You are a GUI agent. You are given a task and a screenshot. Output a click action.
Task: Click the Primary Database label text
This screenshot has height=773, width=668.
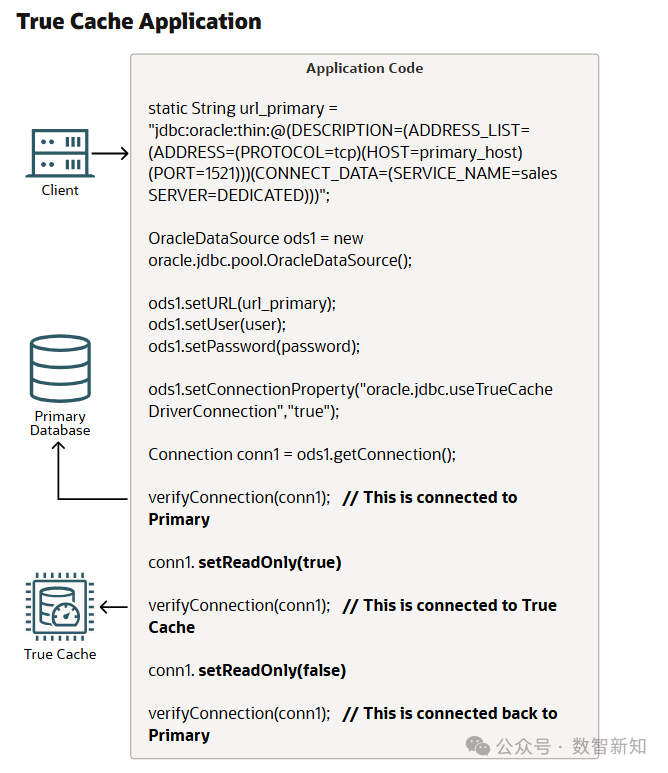60,423
